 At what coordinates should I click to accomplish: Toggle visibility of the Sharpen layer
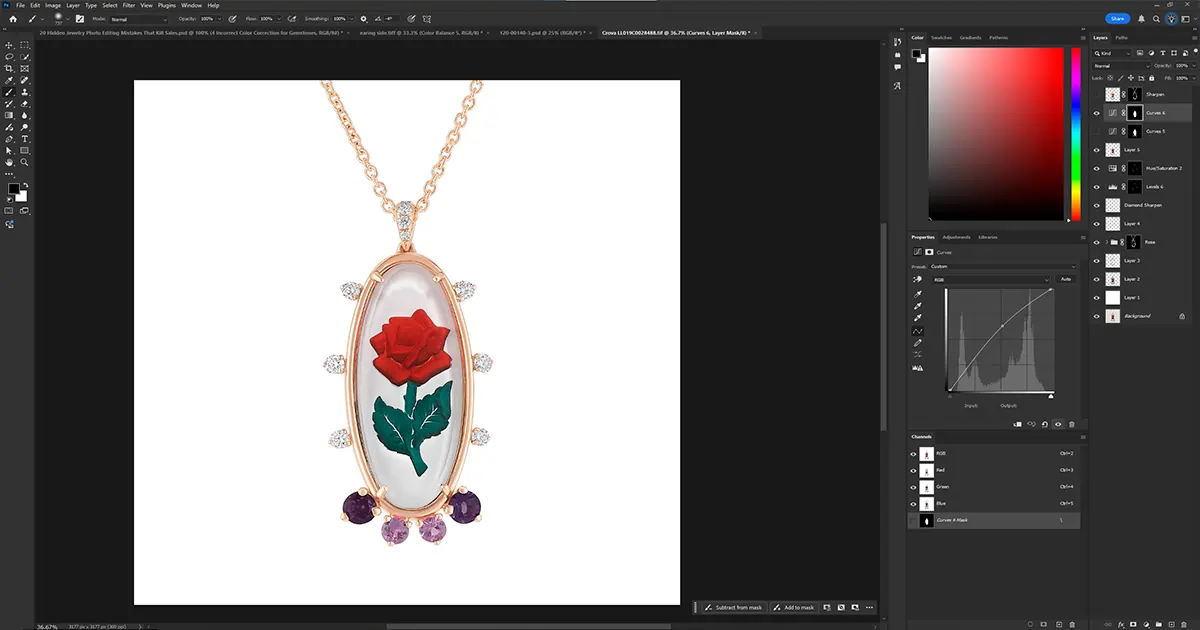[x=1097, y=93]
